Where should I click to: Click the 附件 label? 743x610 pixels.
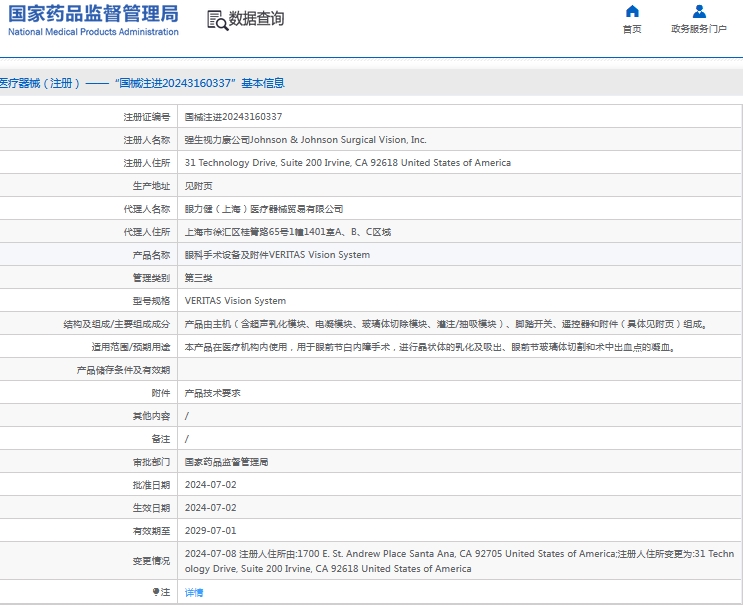[161, 393]
